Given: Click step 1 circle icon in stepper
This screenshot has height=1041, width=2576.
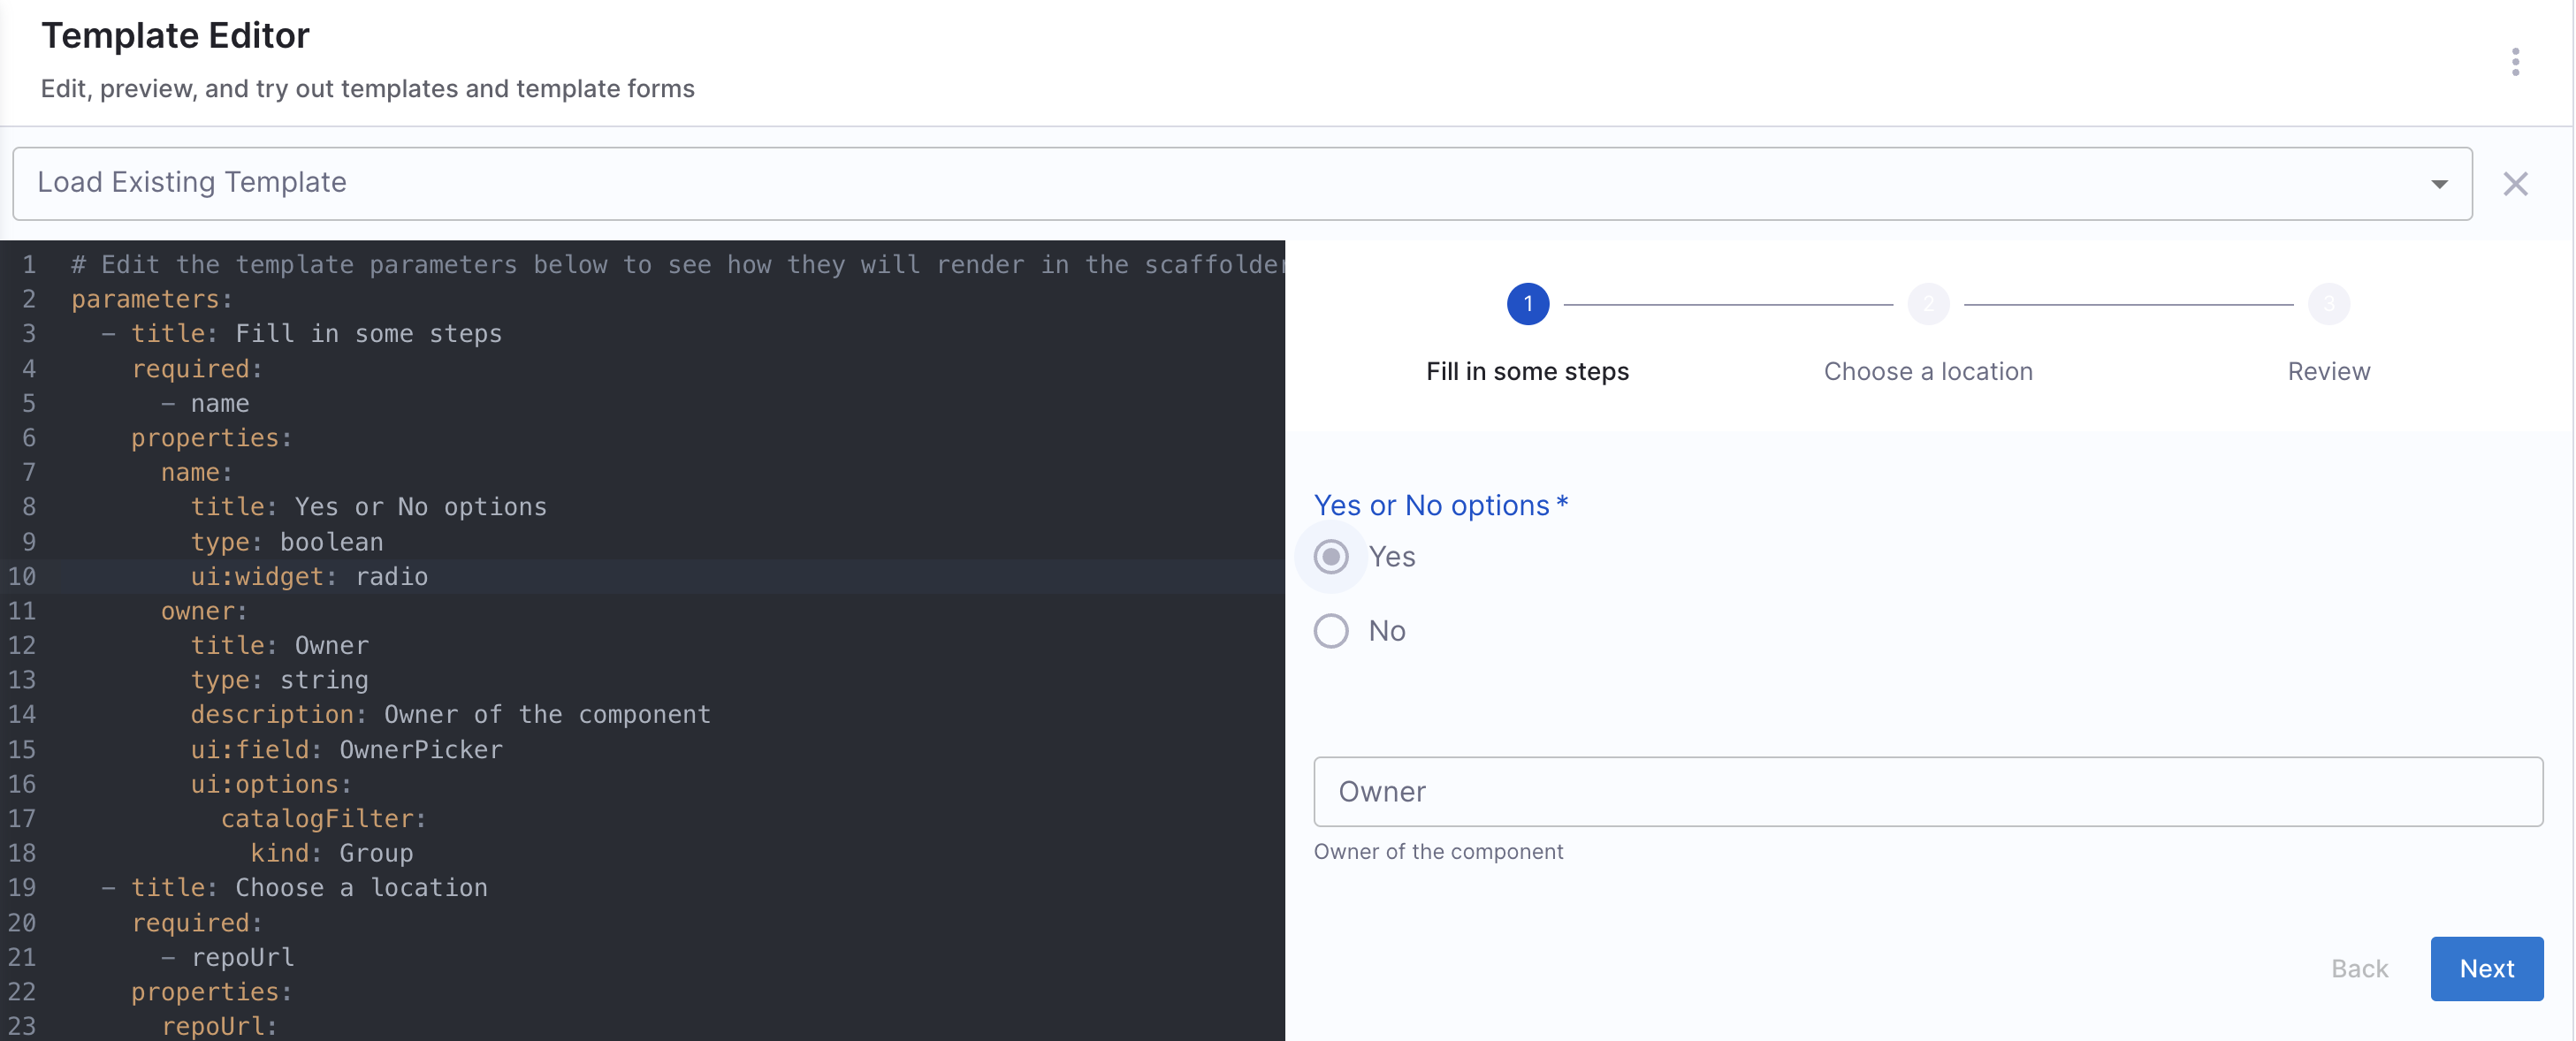Looking at the screenshot, I should tap(1527, 304).
